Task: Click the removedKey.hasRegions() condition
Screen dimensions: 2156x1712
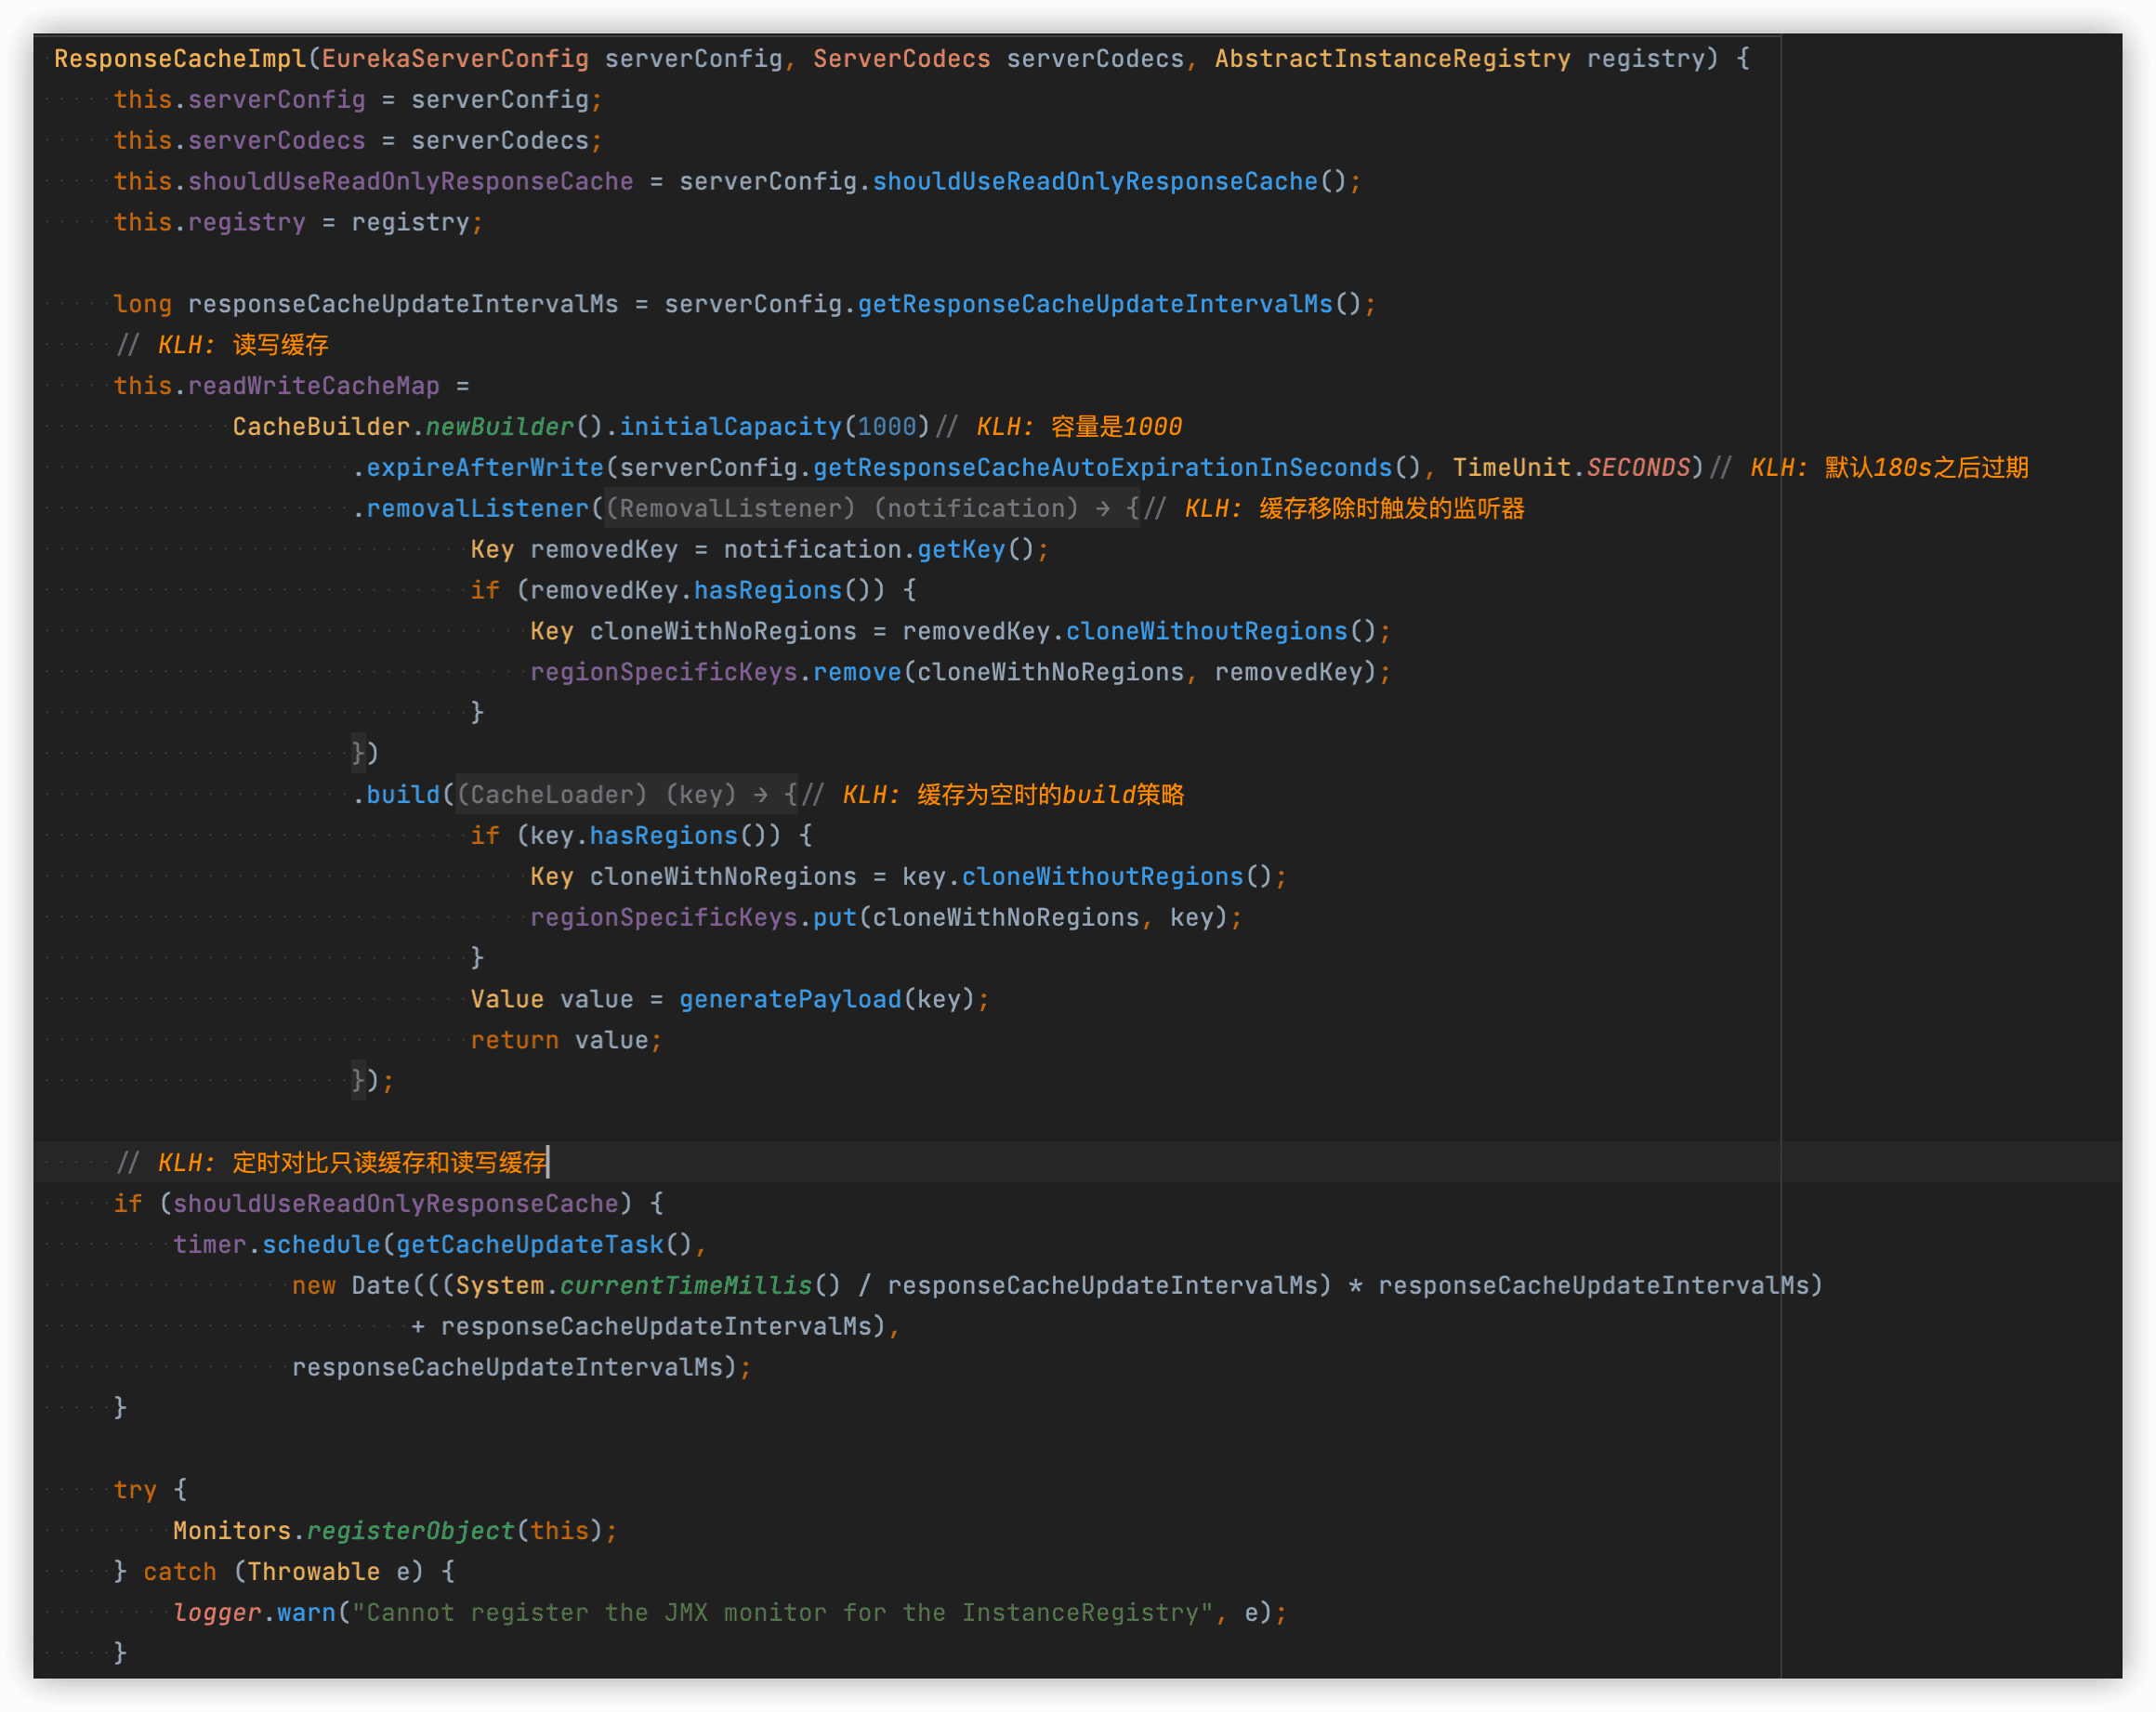Action: pyautogui.click(x=707, y=591)
